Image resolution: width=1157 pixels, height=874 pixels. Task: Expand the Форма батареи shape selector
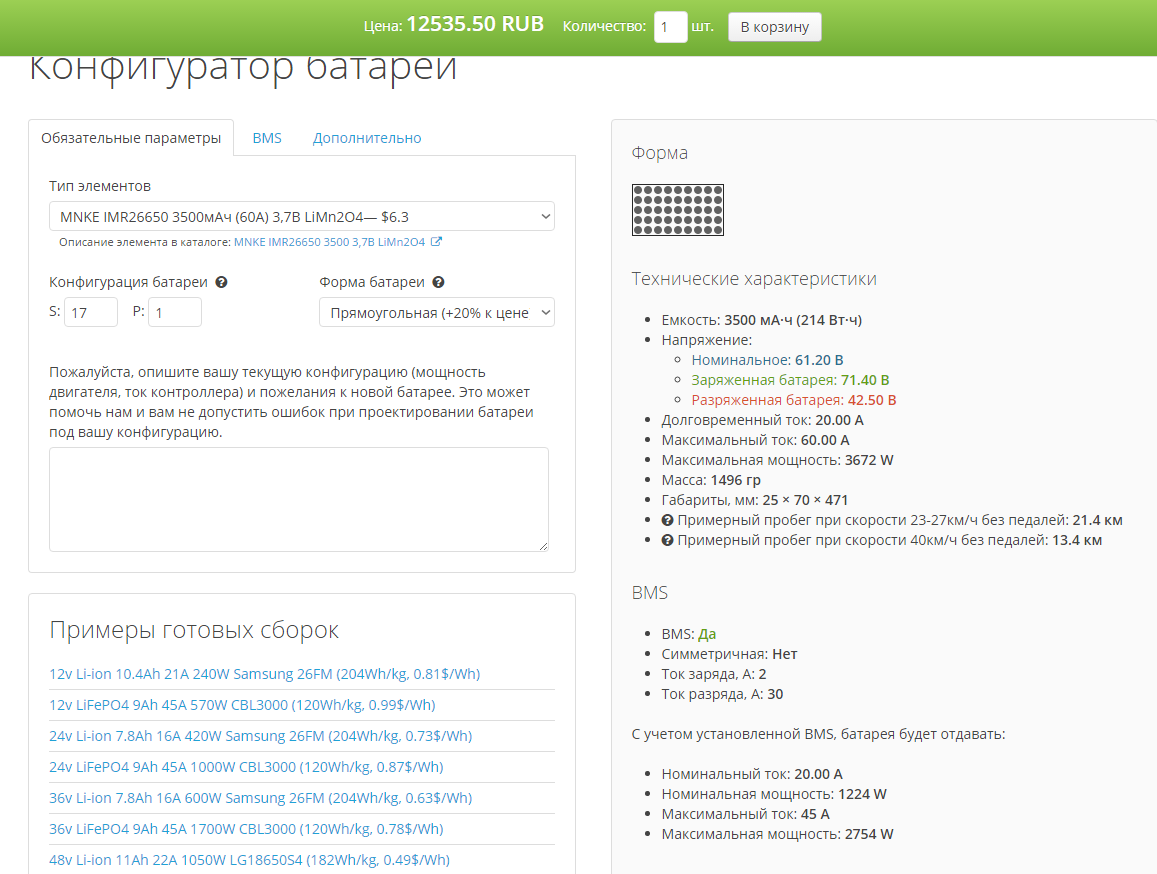[x=436, y=312]
